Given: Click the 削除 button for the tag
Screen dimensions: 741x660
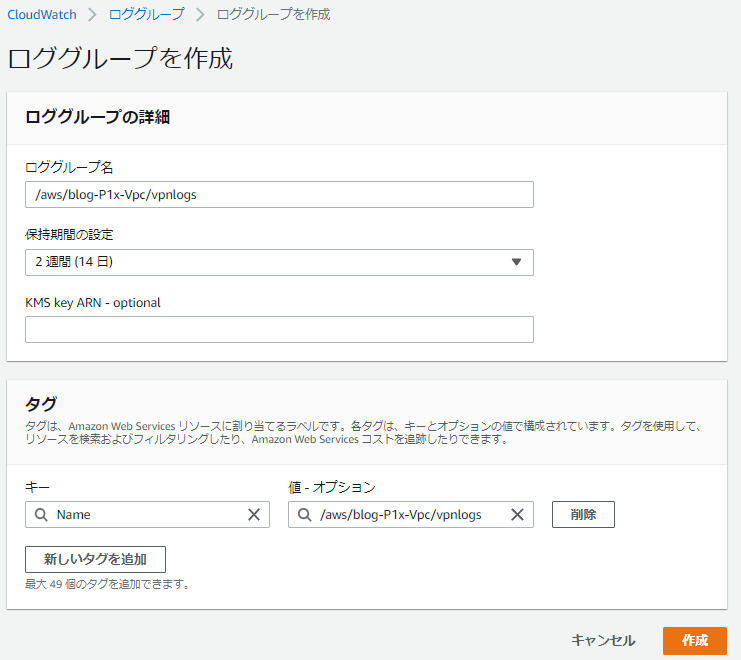Looking at the screenshot, I should coord(583,514).
